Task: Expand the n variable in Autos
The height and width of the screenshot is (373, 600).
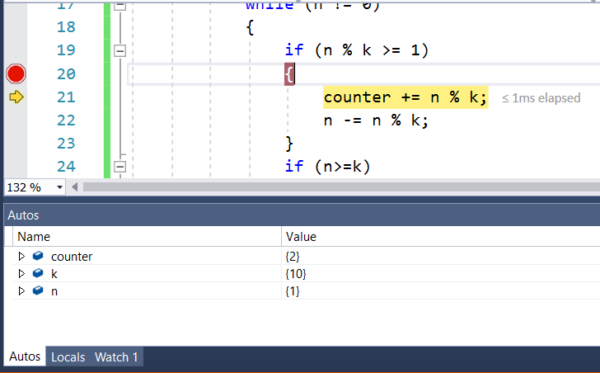Action: [x=21, y=291]
